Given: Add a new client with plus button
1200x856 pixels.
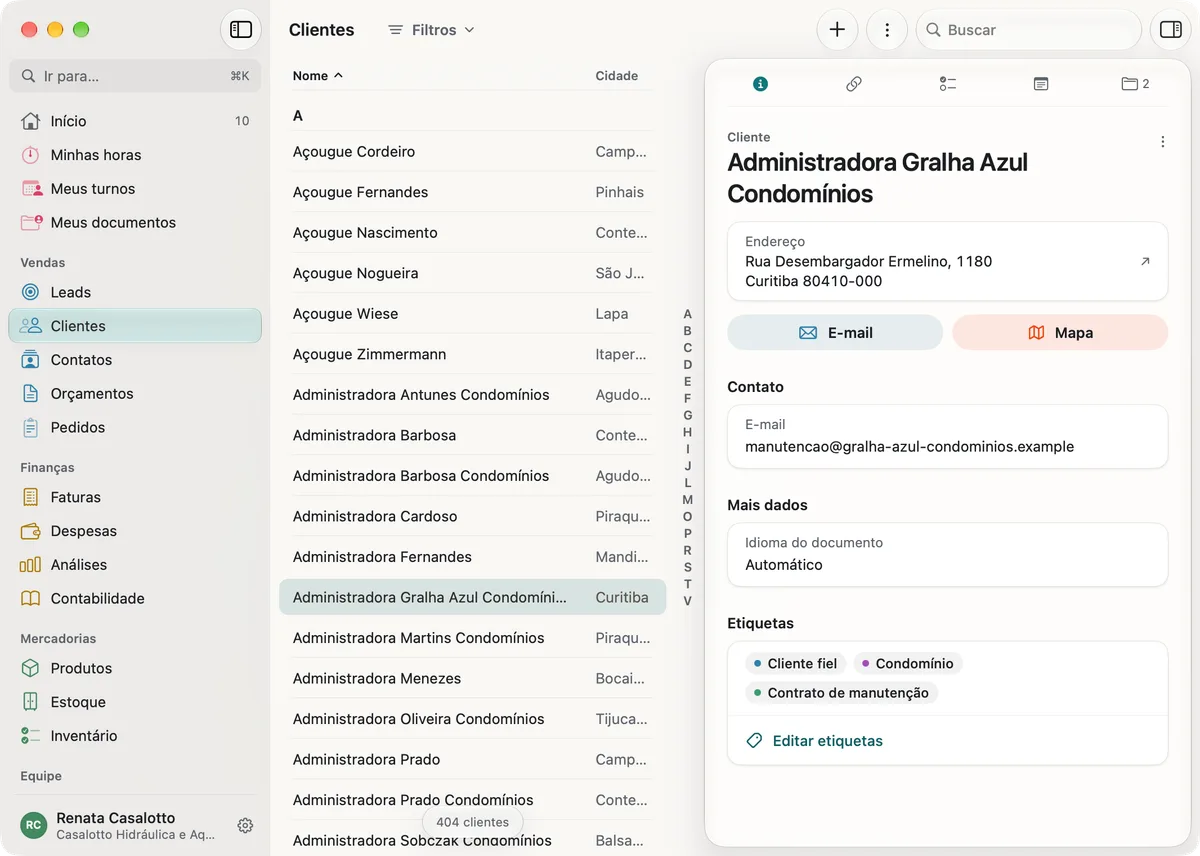Looking at the screenshot, I should click(837, 30).
